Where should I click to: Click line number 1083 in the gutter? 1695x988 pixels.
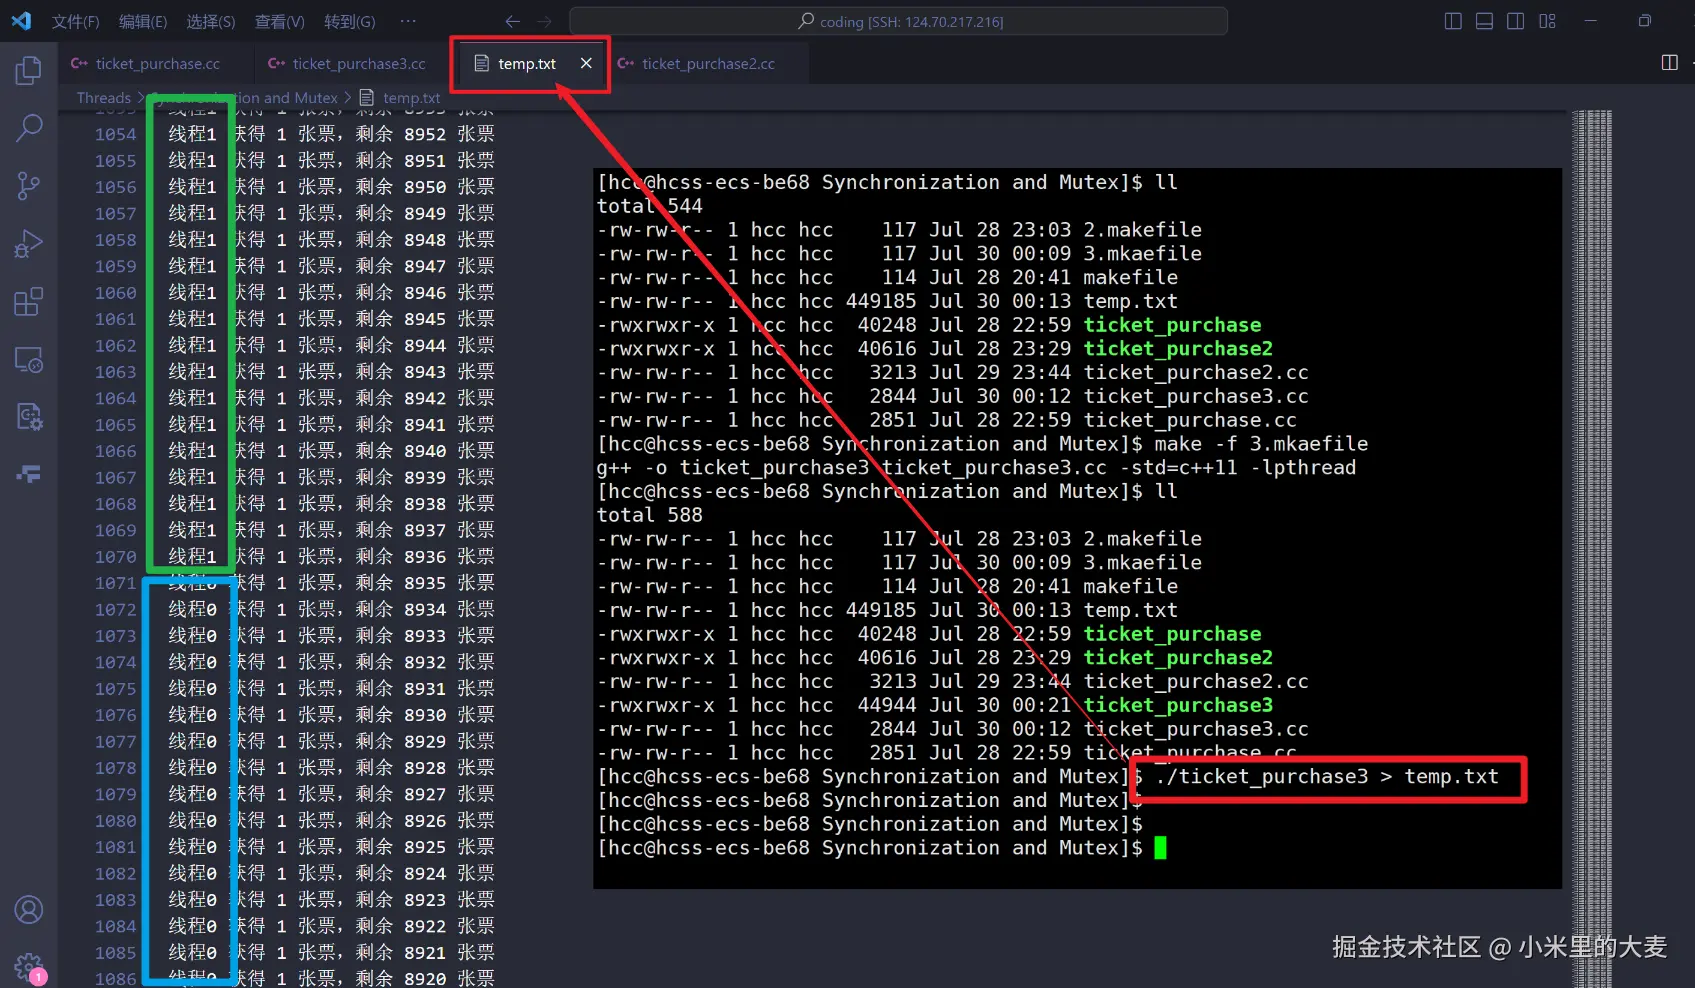(x=115, y=900)
